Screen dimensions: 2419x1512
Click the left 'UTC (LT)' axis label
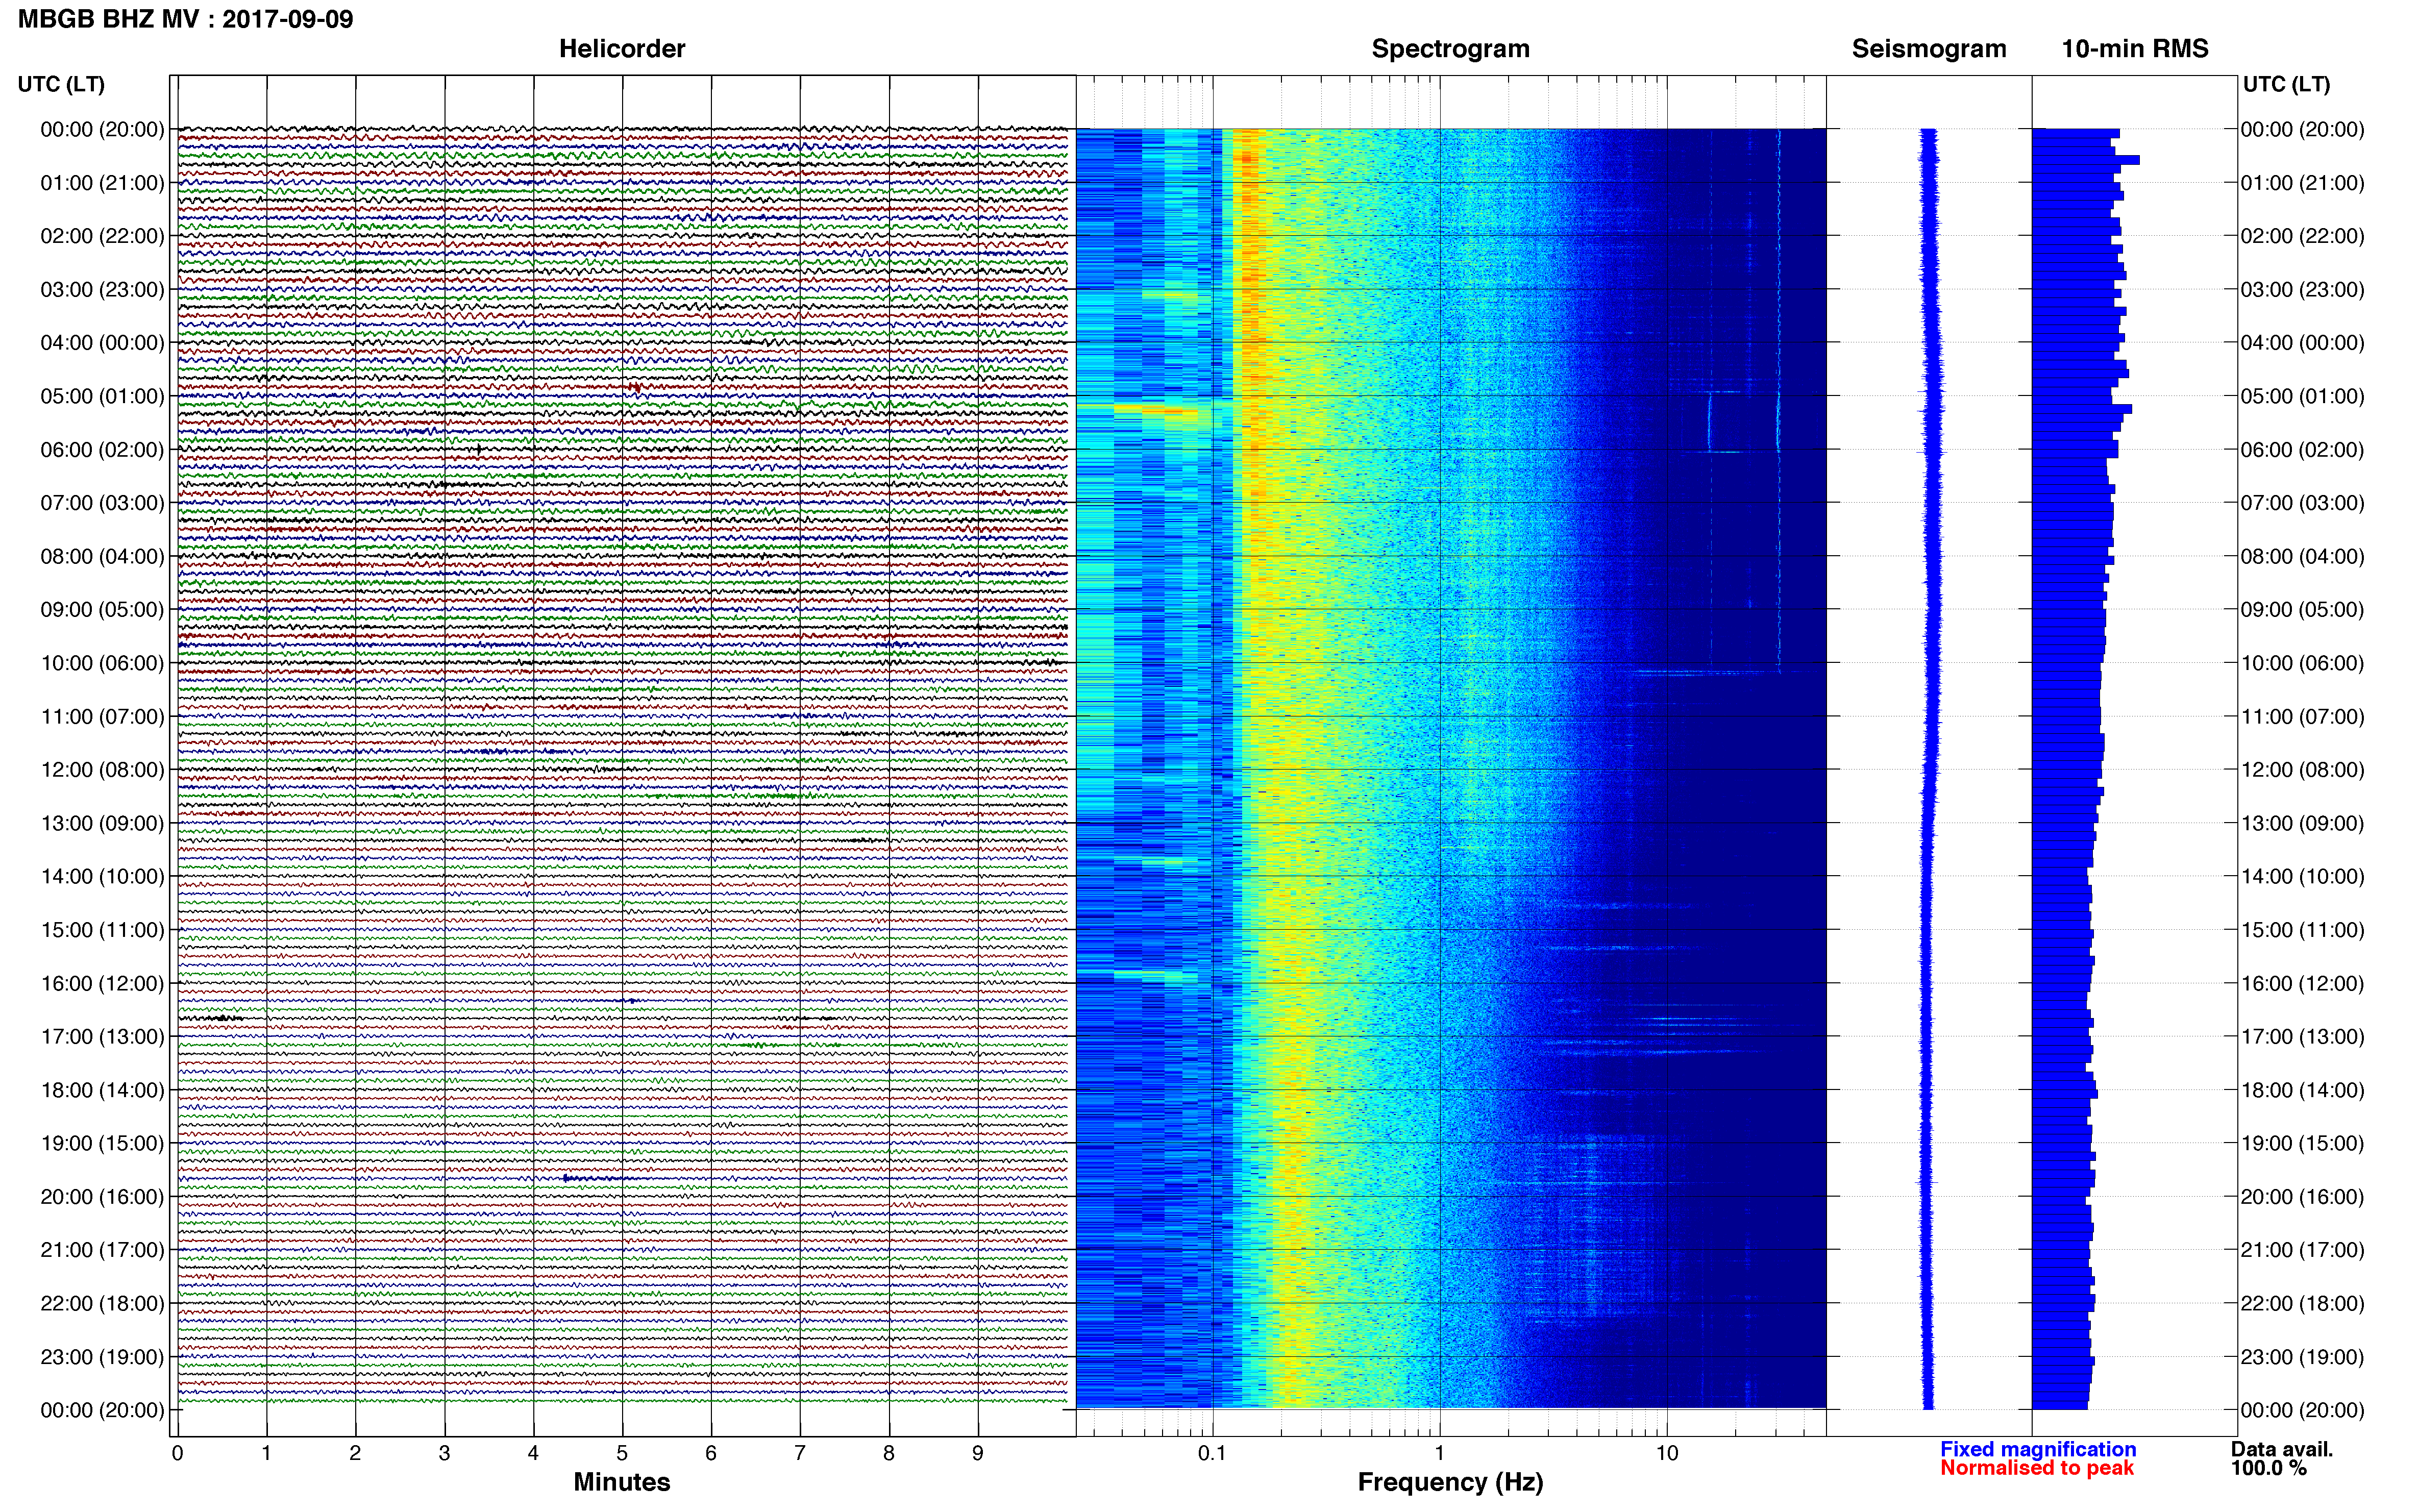point(61,84)
